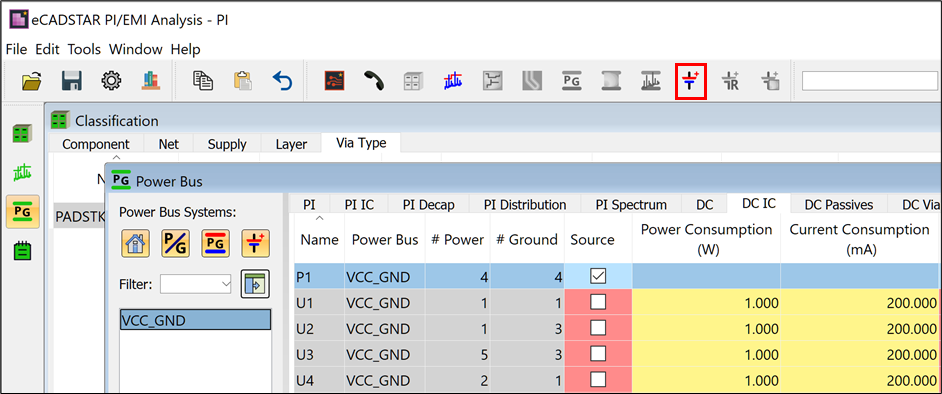Click the apply filter button beside Filter
Screen dimensions: 942x394
(x=255, y=284)
